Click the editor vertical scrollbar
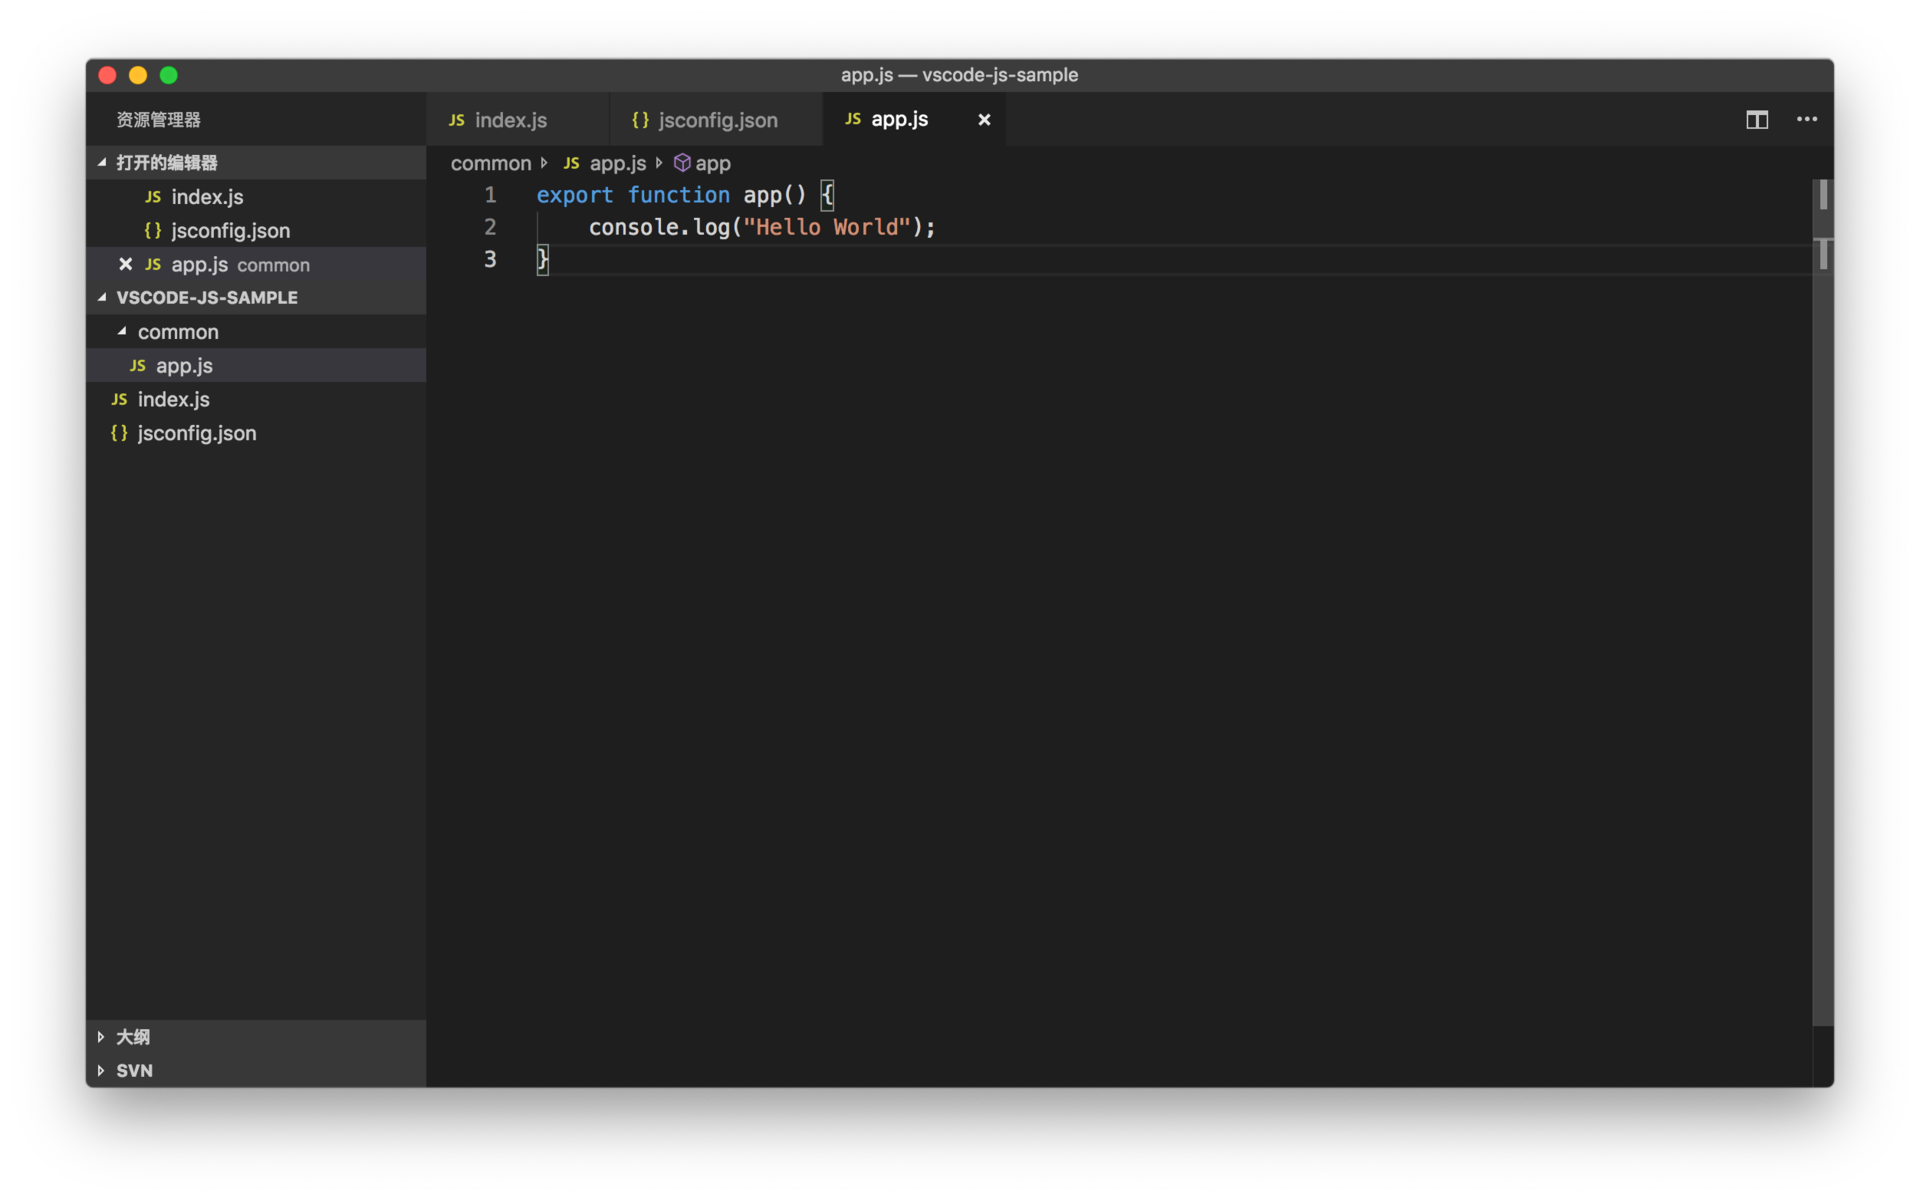 pyautogui.click(x=1822, y=600)
